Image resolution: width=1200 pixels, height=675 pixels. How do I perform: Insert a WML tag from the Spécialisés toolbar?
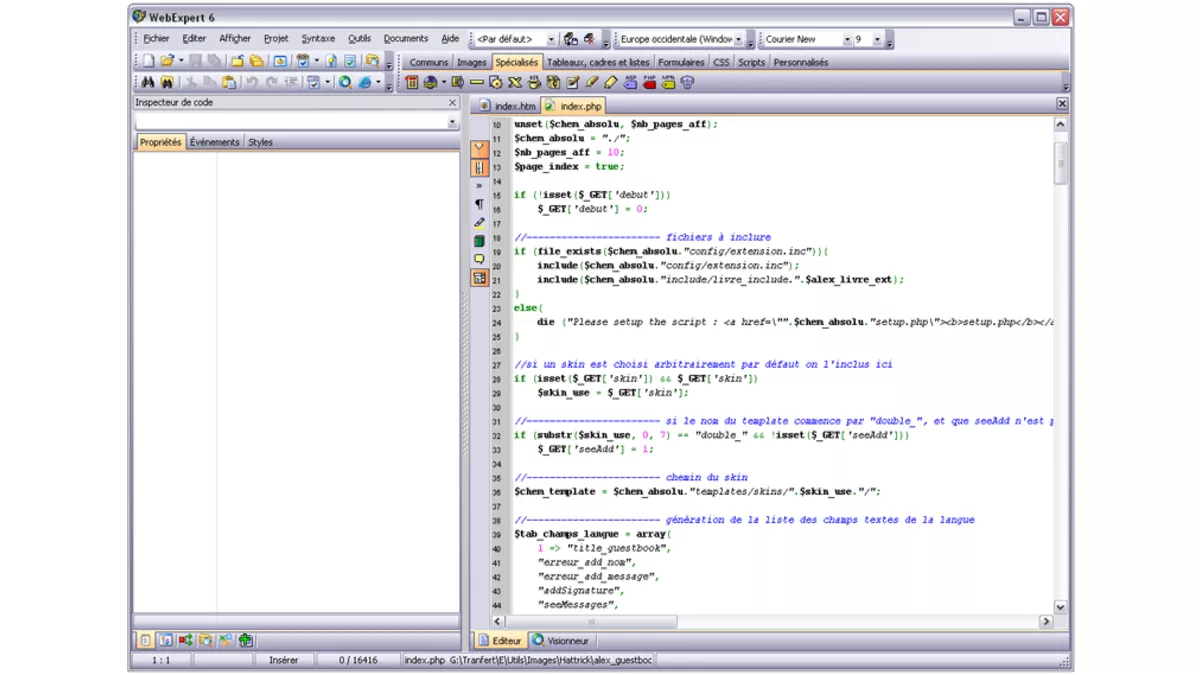click(666, 83)
